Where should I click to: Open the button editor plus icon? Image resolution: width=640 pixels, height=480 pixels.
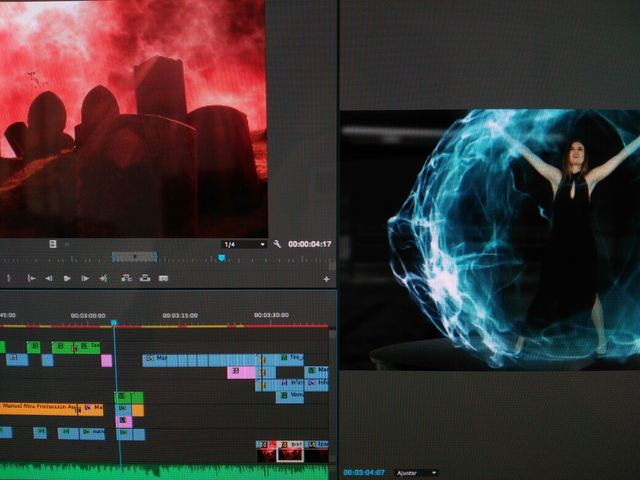(326, 279)
